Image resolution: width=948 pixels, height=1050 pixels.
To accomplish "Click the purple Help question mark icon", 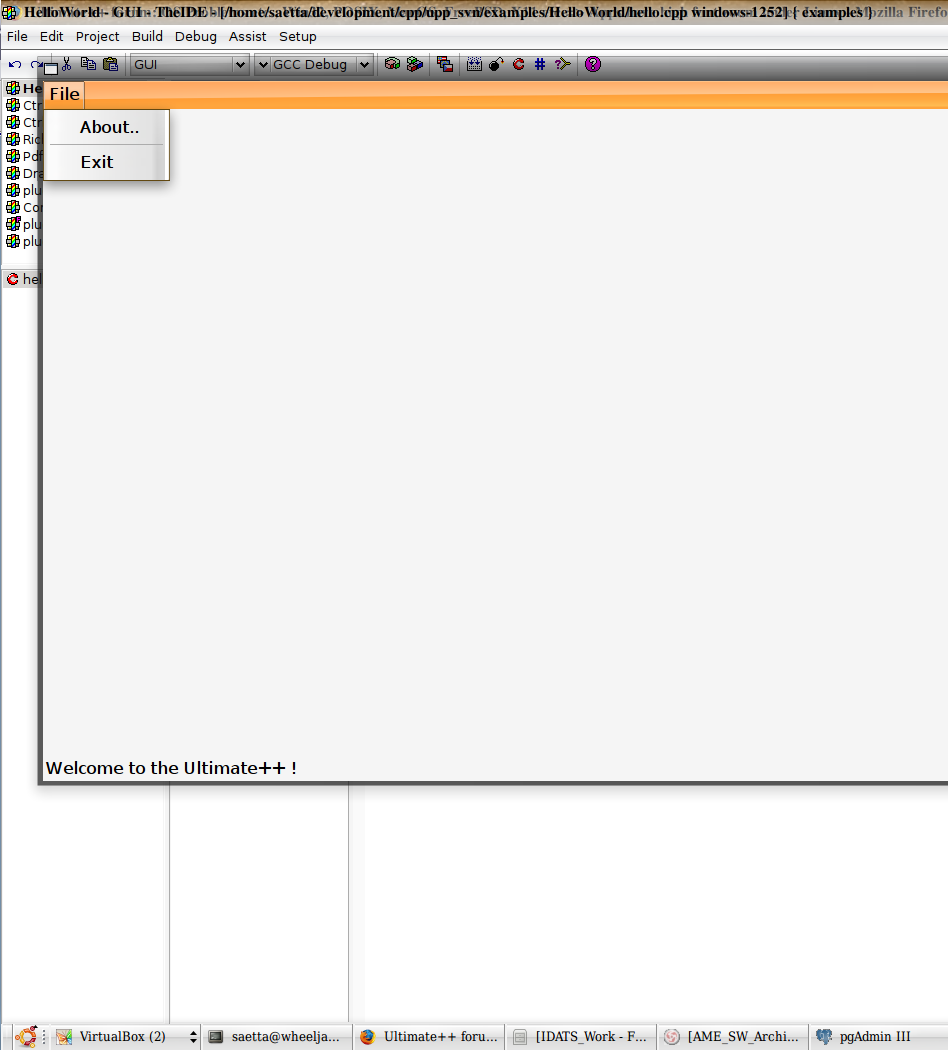I will (x=593, y=64).
